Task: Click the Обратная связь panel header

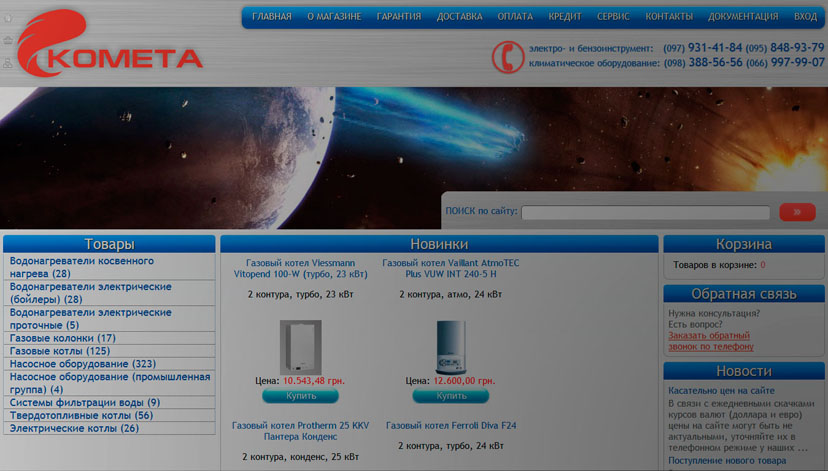Action: (x=744, y=294)
